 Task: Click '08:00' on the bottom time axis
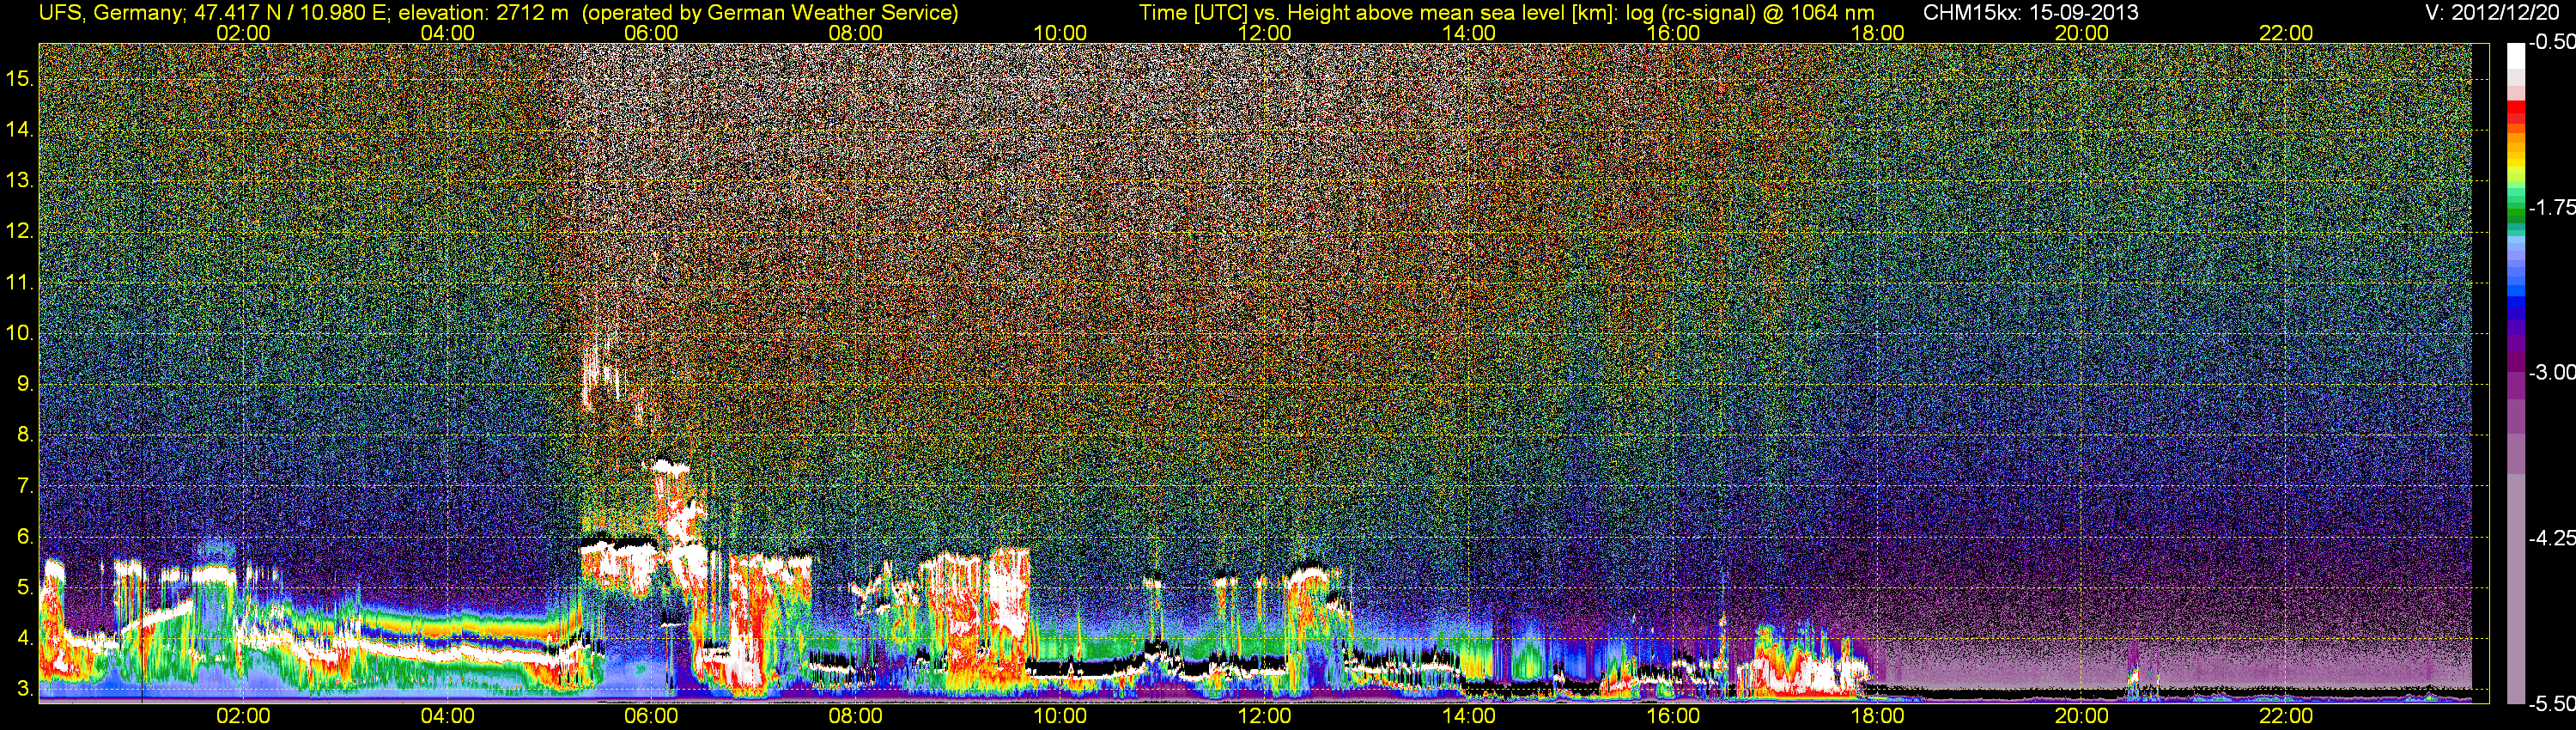tap(856, 716)
